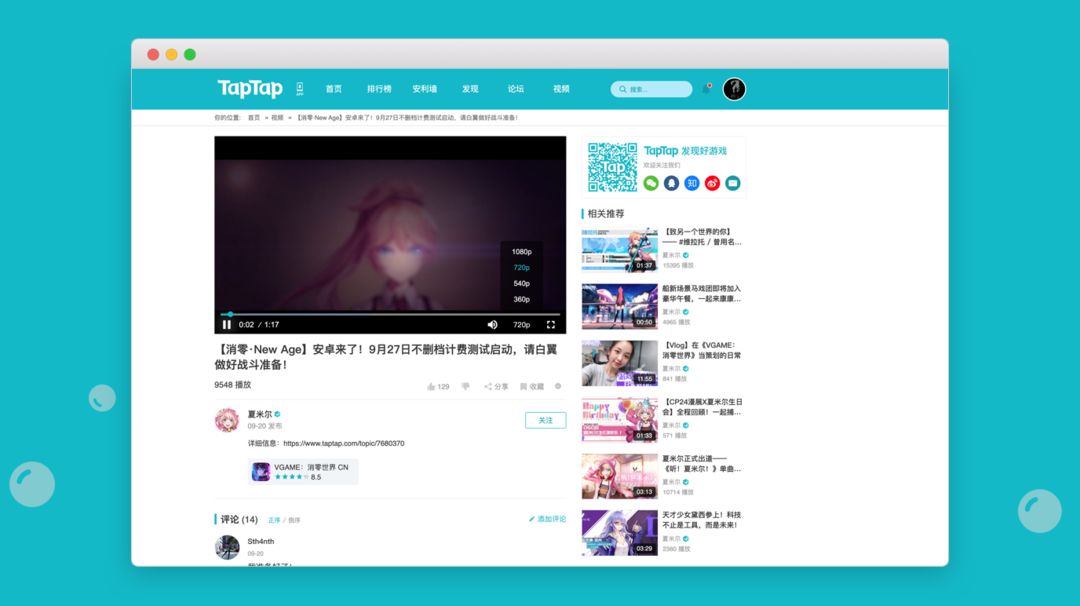Screen dimensions: 1080x606
Task: Open 视频 nav tab
Action: pos(561,89)
